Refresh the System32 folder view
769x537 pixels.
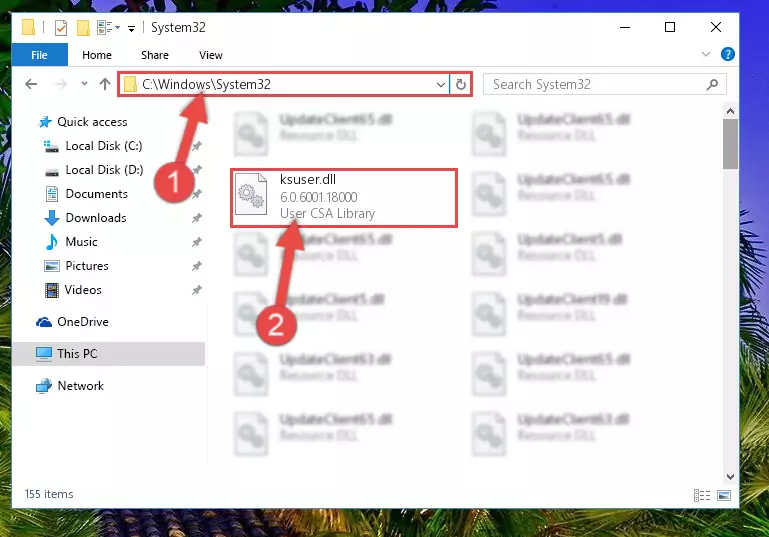click(461, 84)
